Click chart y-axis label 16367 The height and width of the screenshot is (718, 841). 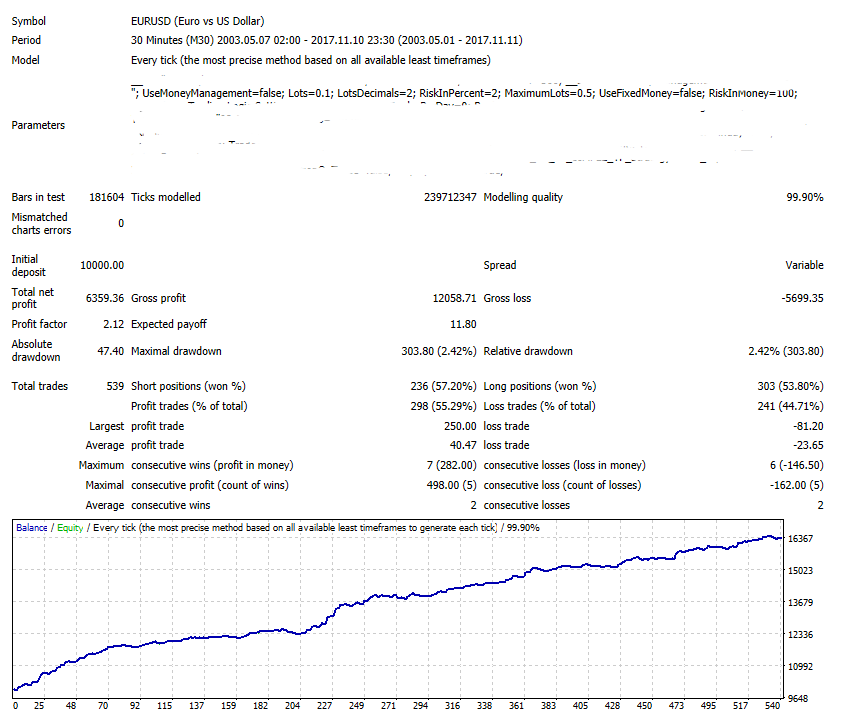(800, 538)
